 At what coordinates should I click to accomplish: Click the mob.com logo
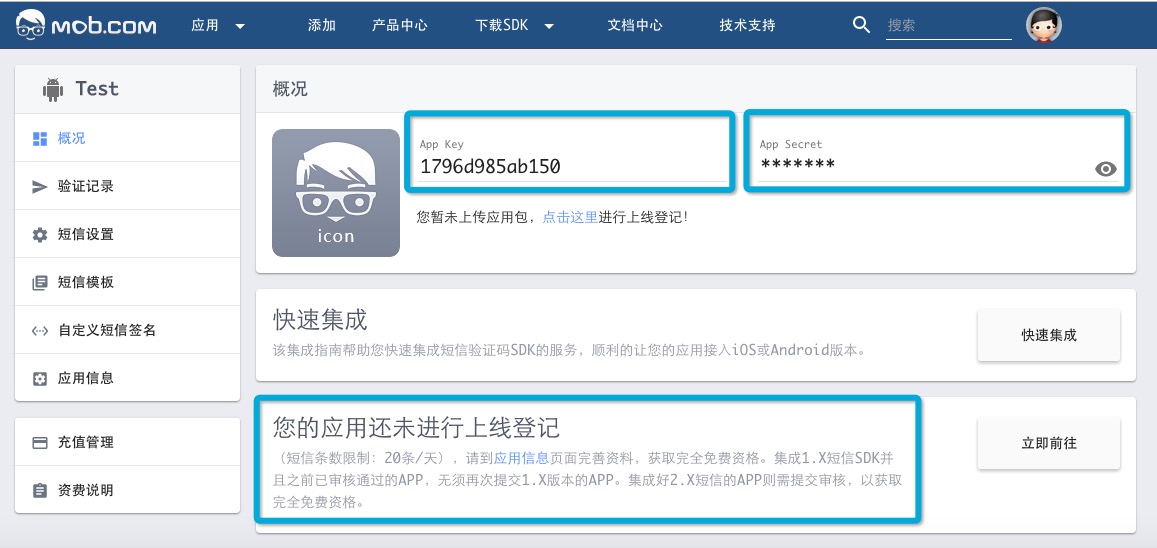(86, 25)
